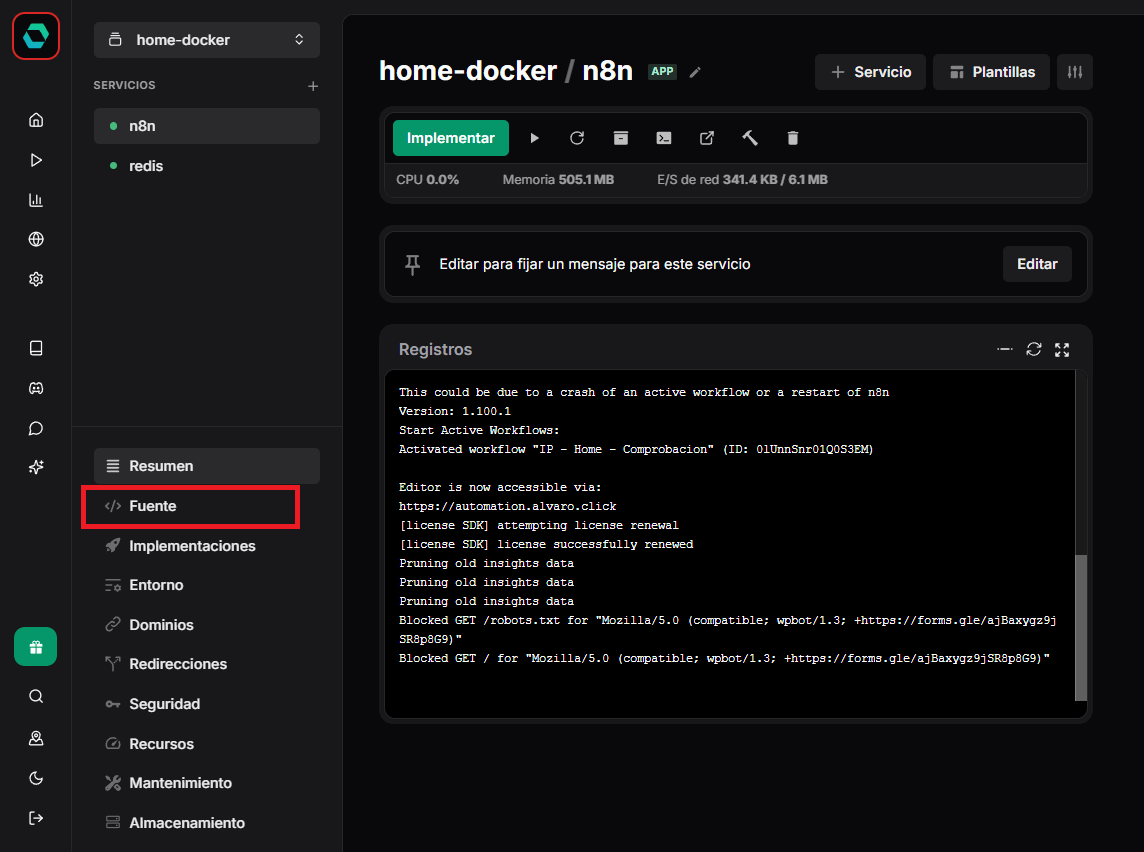Viewport: 1144px width, 852px height.
Task: Open the Entorno tab
Action: tap(206, 585)
